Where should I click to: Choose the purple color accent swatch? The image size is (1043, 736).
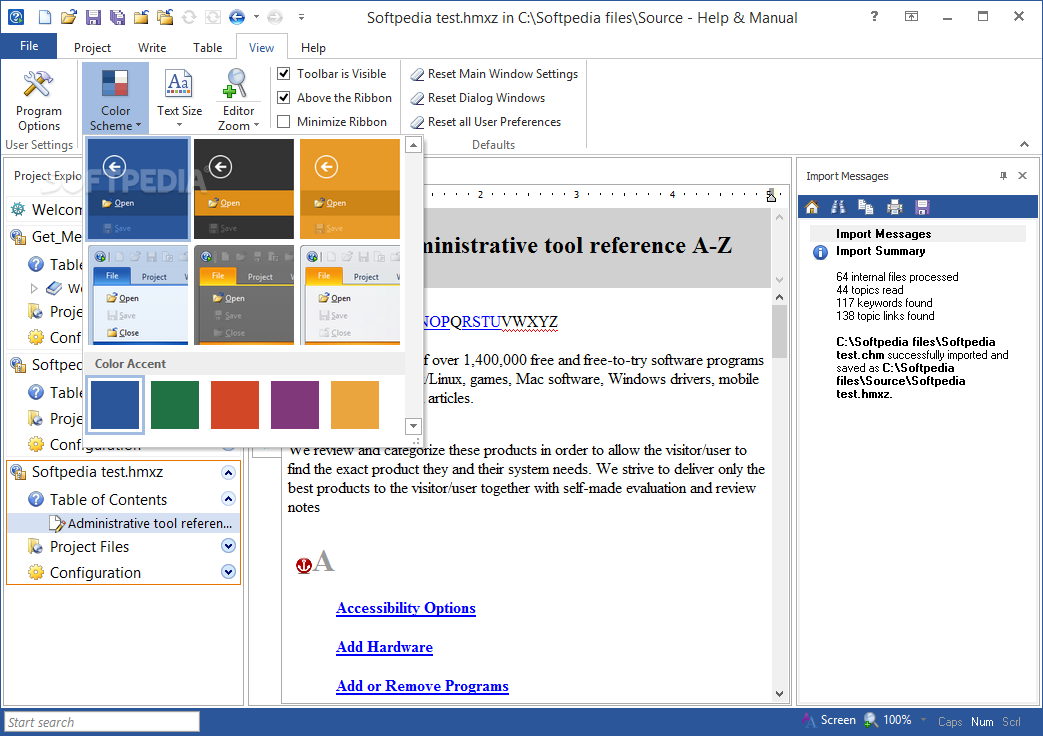tap(295, 405)
